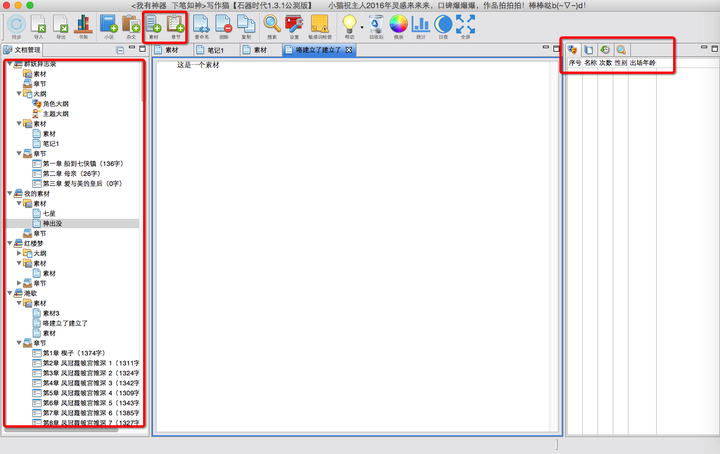720x454 pixels.
Task: Click the 帮助 light bulb icon
Action: (349, 27)
